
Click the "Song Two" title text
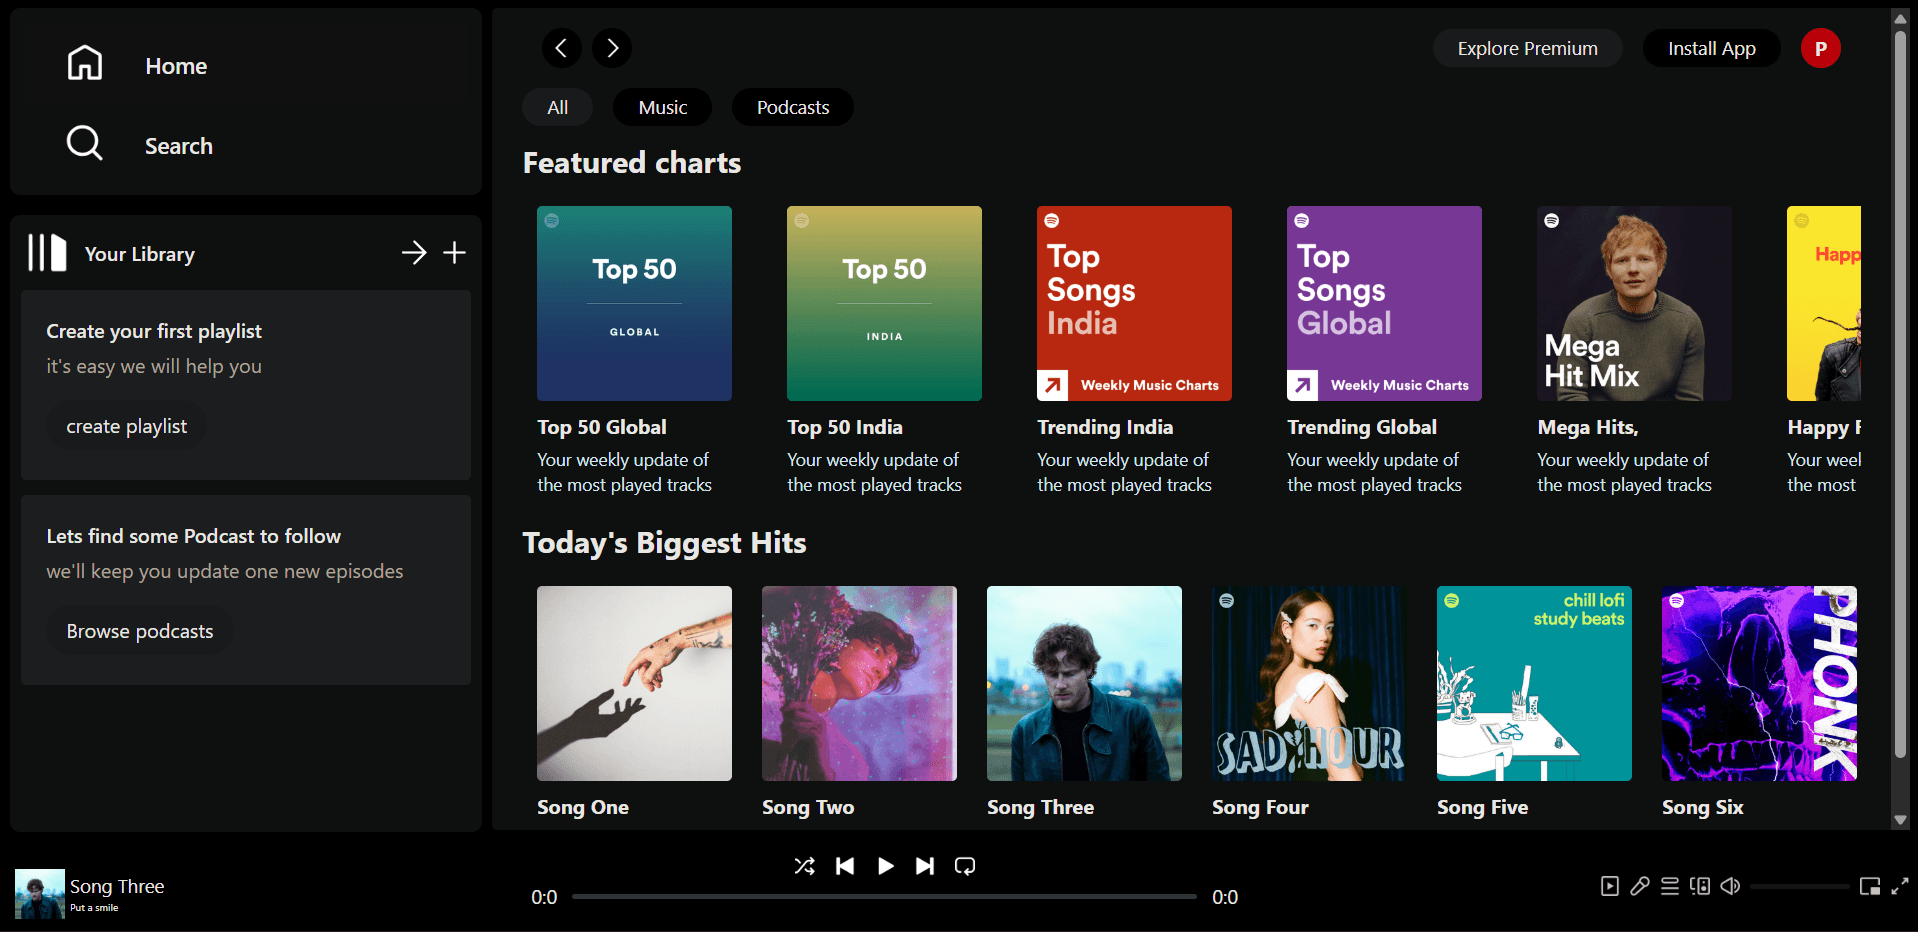[808, 807]
